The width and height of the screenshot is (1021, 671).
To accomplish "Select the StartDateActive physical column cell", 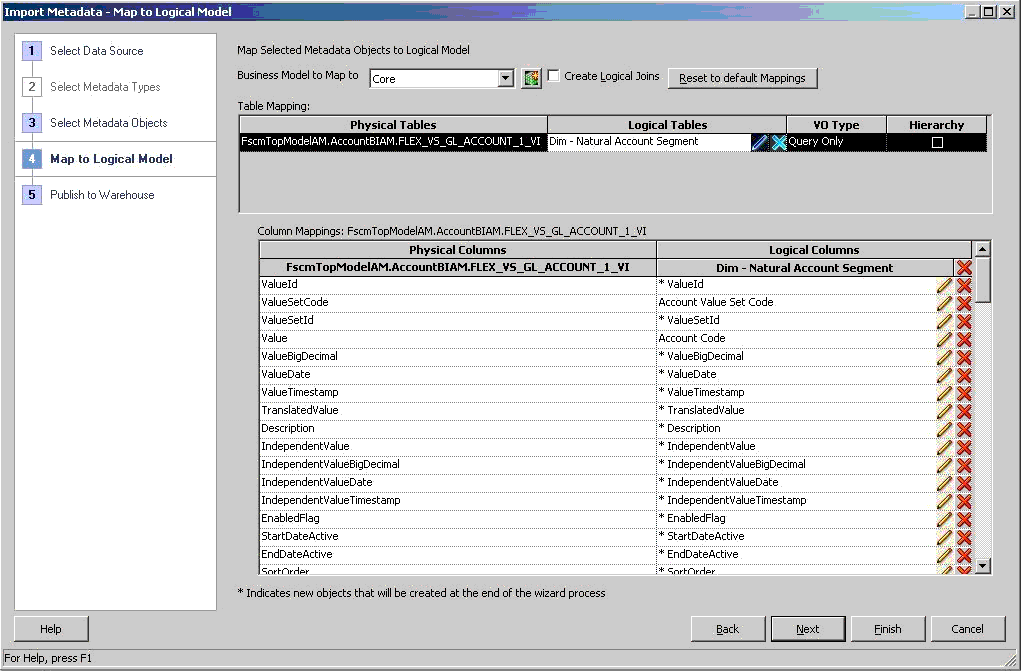I will coord(458,537).
